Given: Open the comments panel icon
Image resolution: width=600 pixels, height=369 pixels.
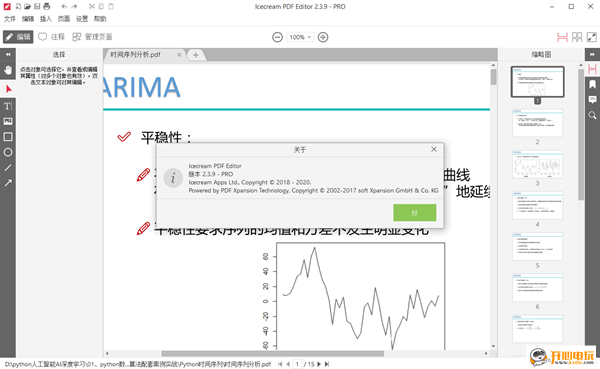Looking at the screenshot, I should [592, 100].
